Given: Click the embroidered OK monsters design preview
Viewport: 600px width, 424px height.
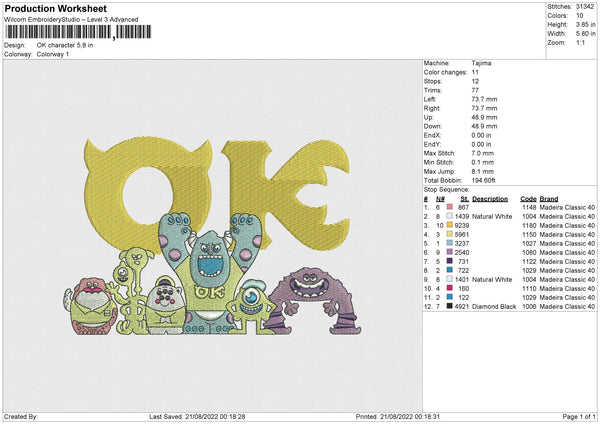Looking at the screenshot, I should (x=213, y=236).
